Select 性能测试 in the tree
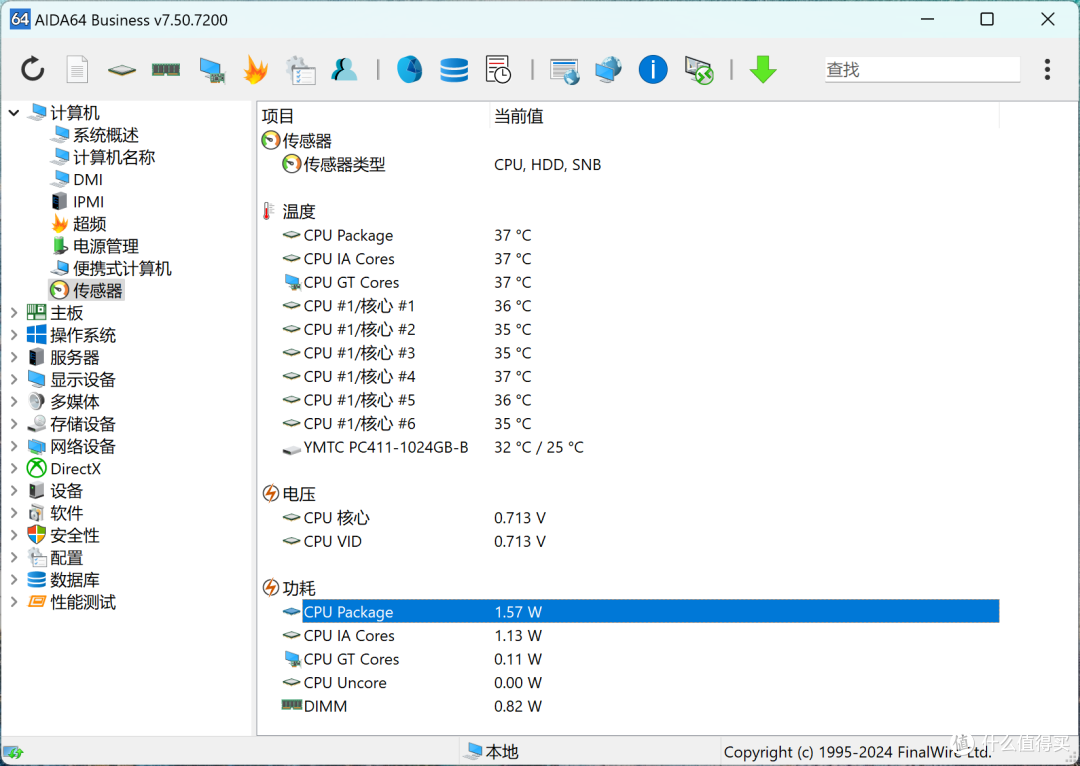 (x=83, y=602)
